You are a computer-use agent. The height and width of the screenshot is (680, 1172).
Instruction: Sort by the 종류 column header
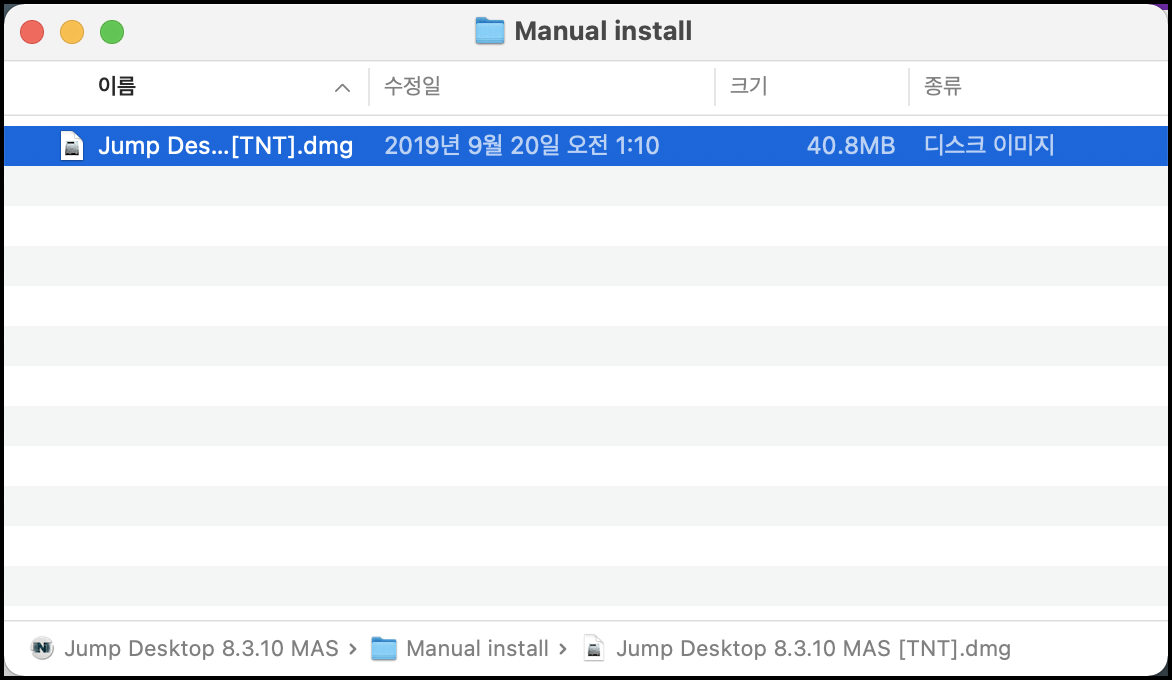point(943,87)
